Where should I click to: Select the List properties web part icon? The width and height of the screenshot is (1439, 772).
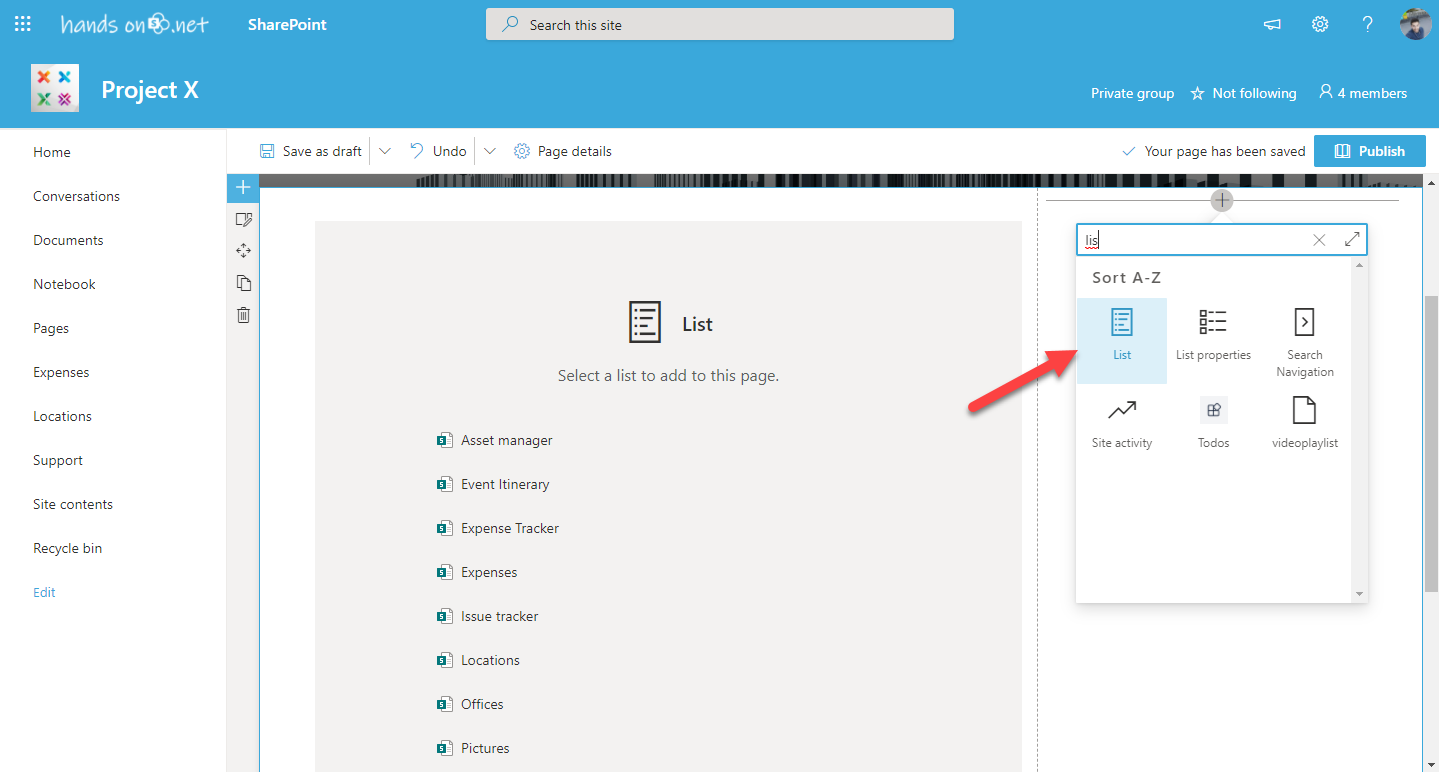[1213, 335]
